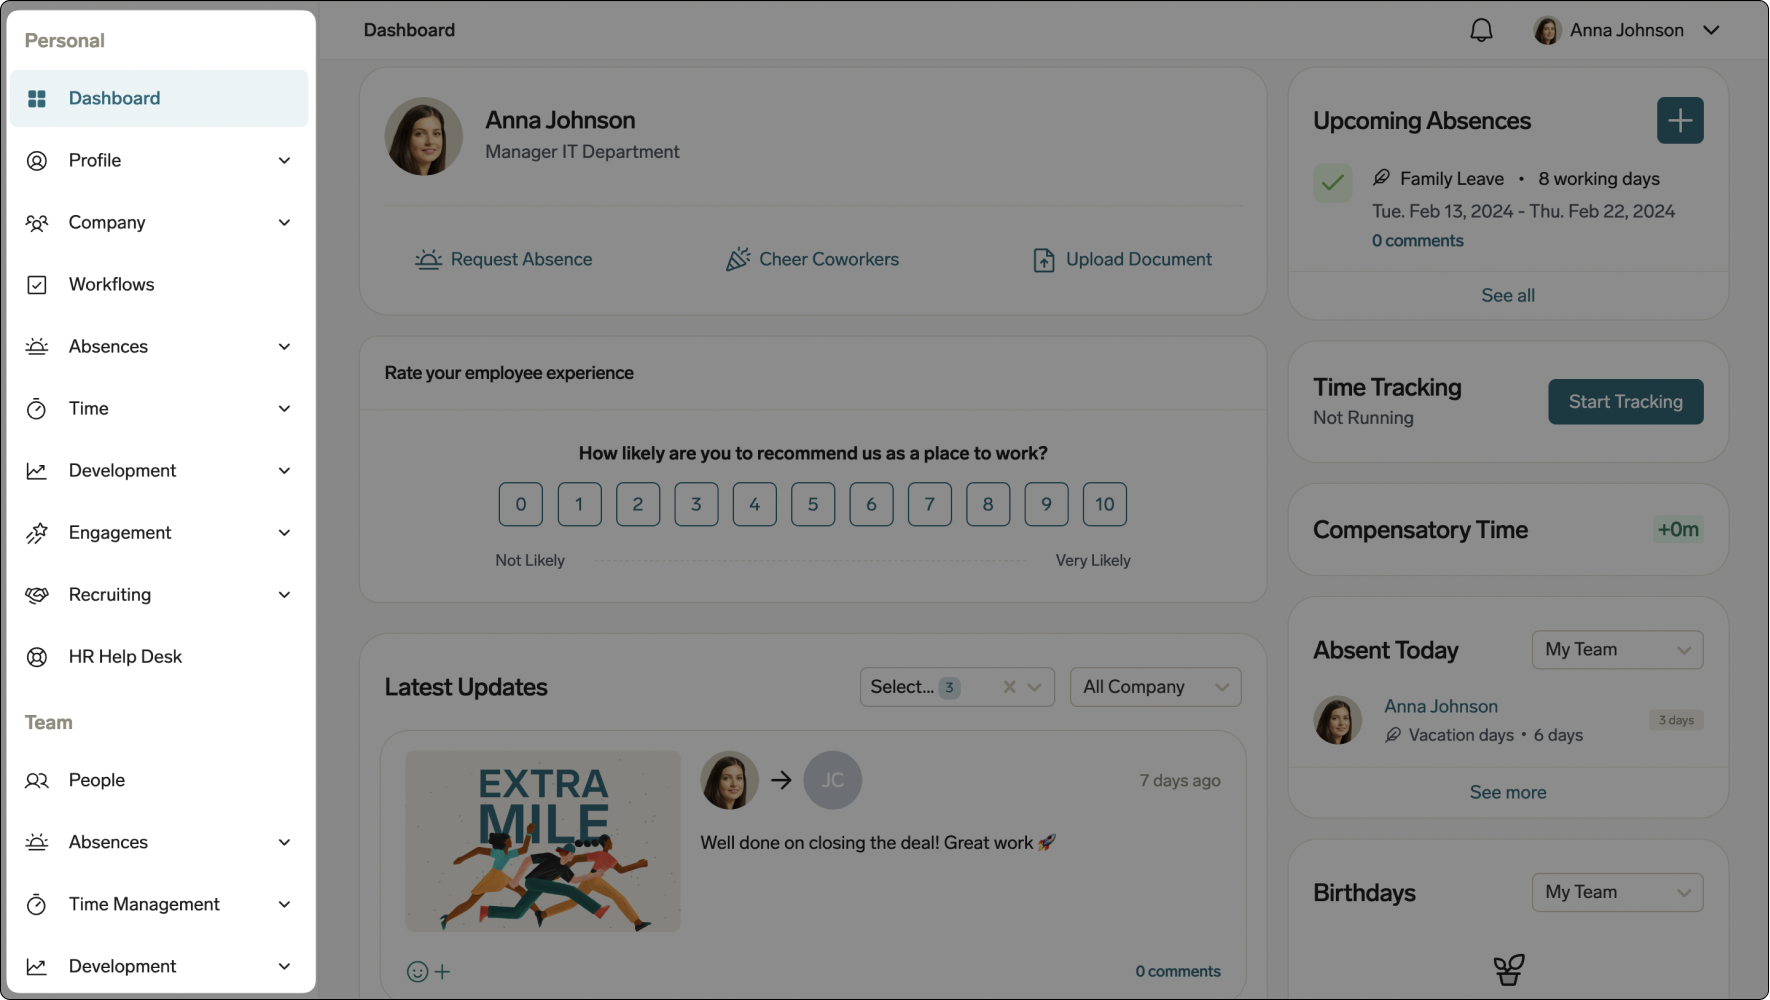Click the Start Tracking button

1625,402
